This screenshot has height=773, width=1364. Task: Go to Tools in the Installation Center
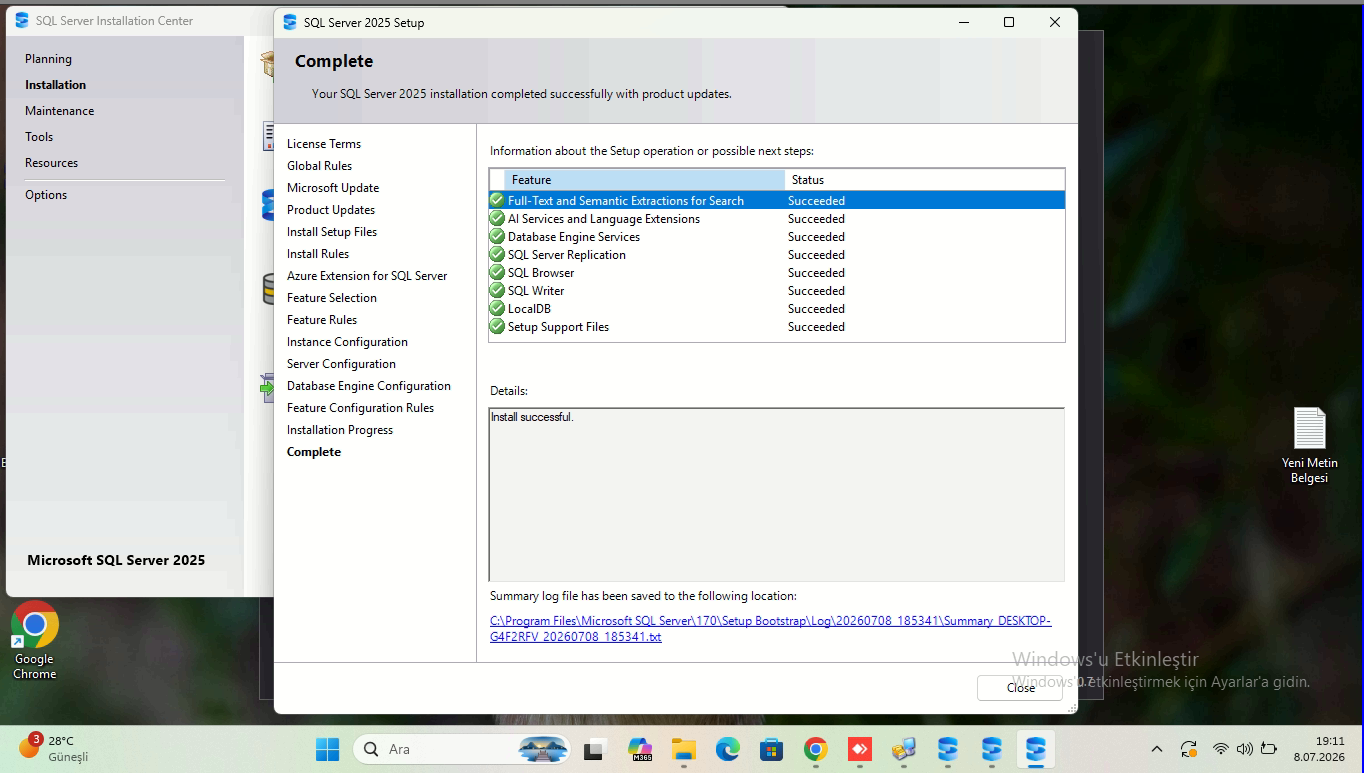coord(39,137)
